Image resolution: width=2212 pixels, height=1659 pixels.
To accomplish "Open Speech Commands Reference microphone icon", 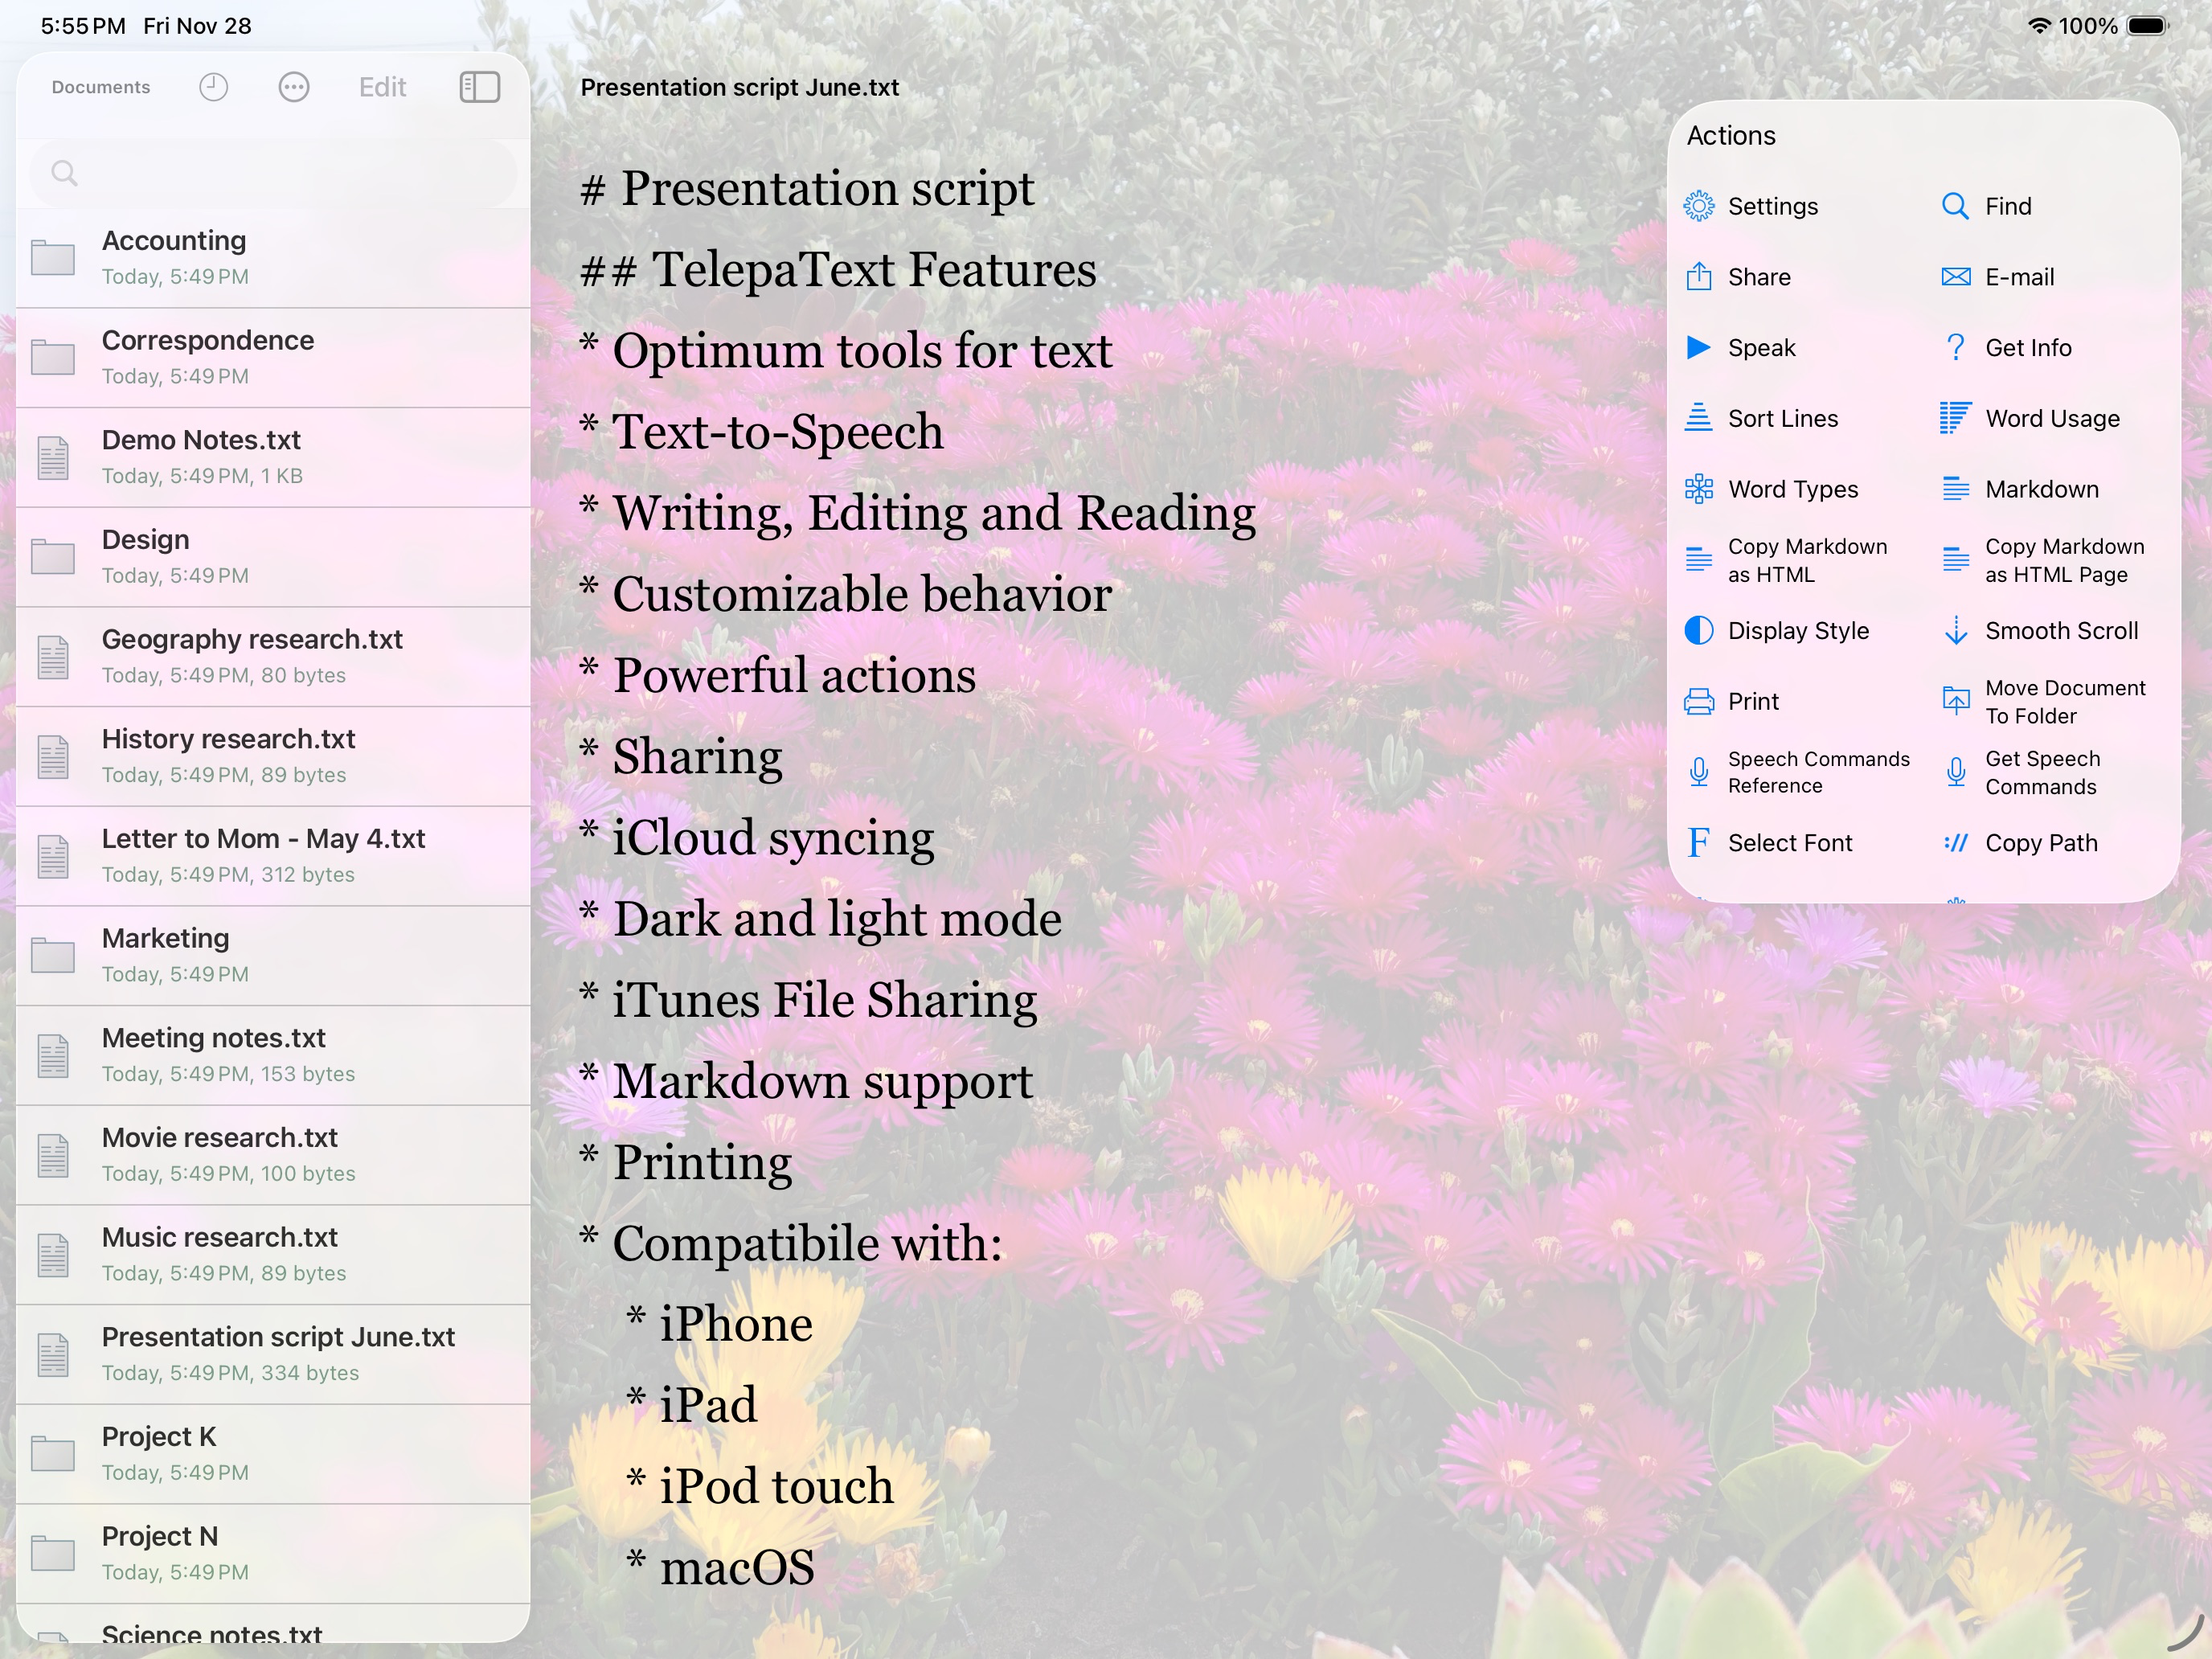I will tap(1698, 772).
